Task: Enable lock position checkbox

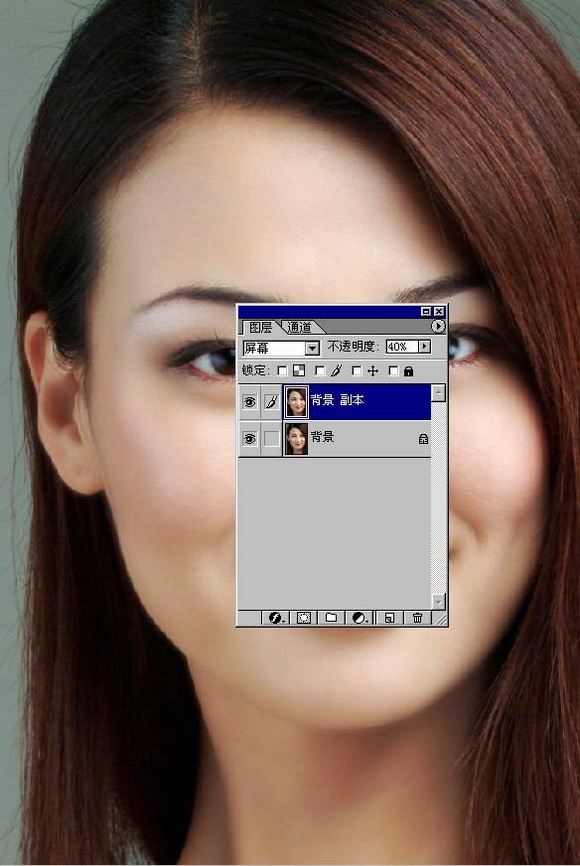Action: (x=357, y=371)
